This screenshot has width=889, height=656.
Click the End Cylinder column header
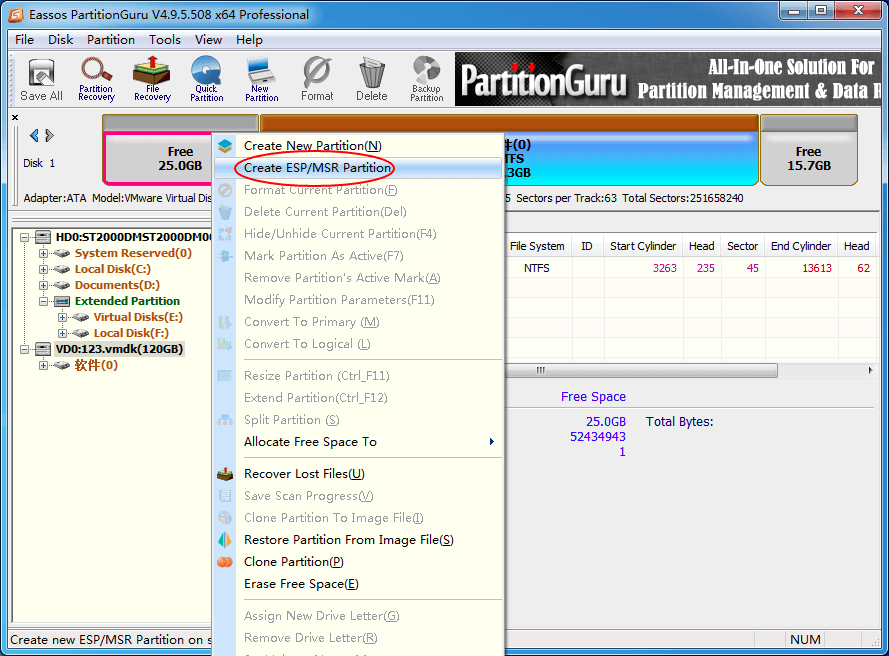[x=801, y=246]
